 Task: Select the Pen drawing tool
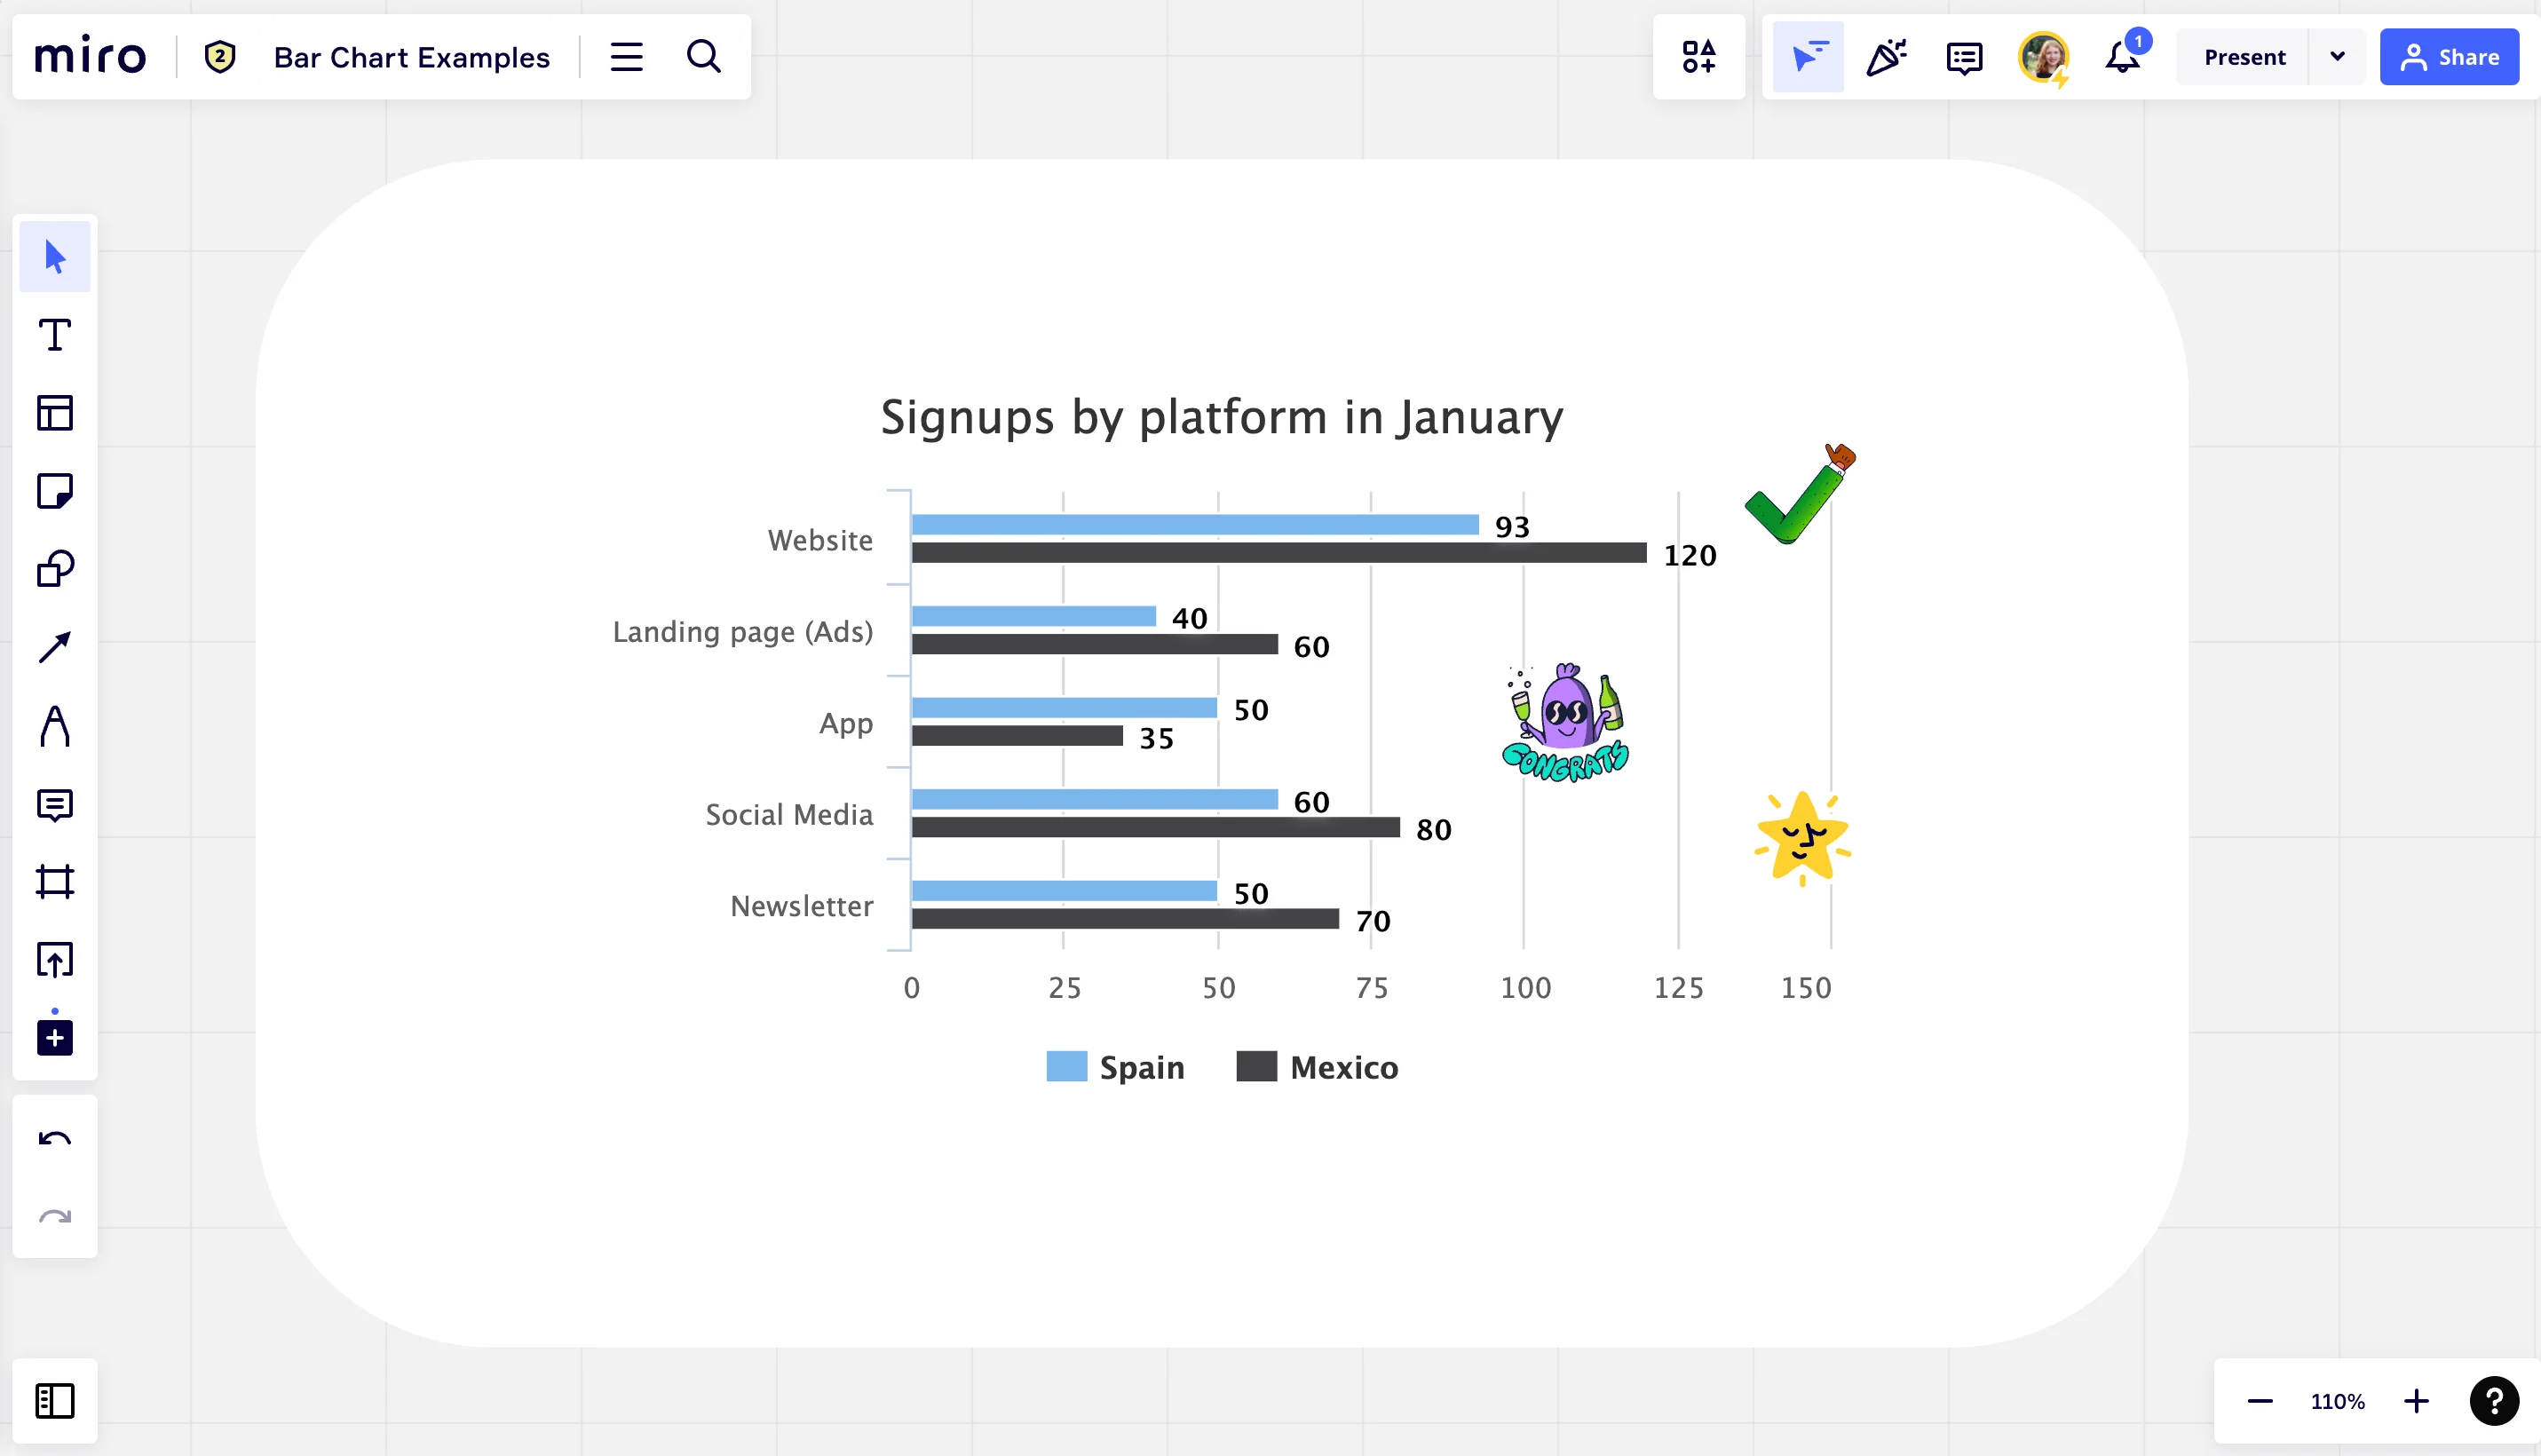tap(55, 726)
